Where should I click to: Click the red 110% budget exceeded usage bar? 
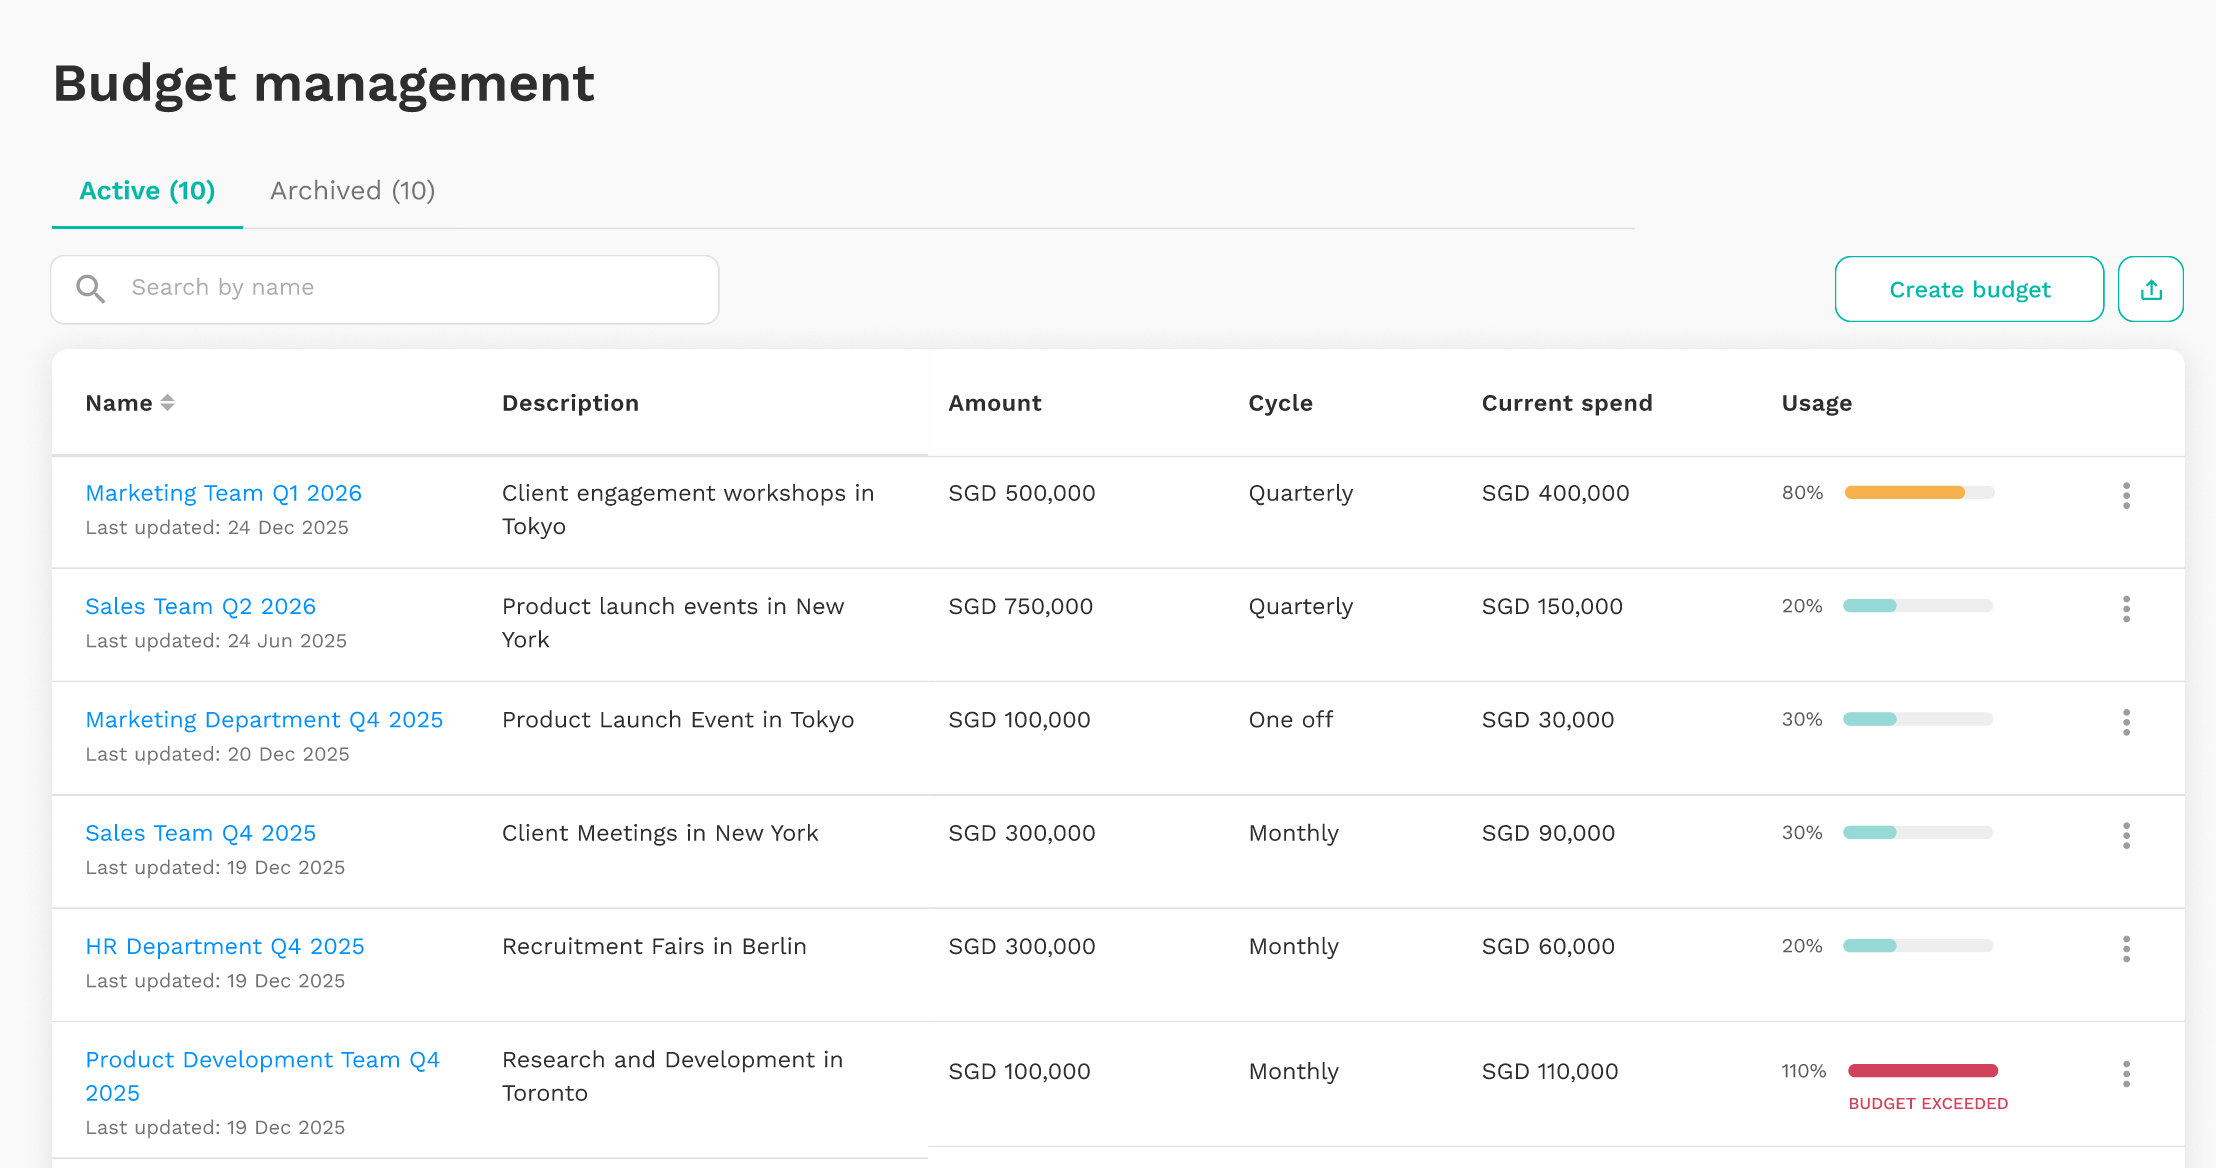(x=1923, y=1070)
